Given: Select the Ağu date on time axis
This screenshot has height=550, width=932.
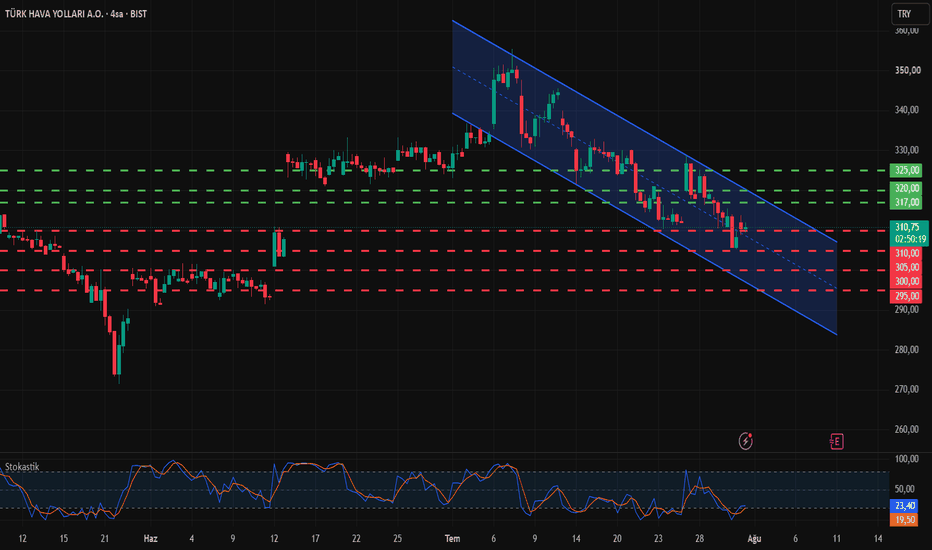Looking at the screenshot, I should [754, 539].
